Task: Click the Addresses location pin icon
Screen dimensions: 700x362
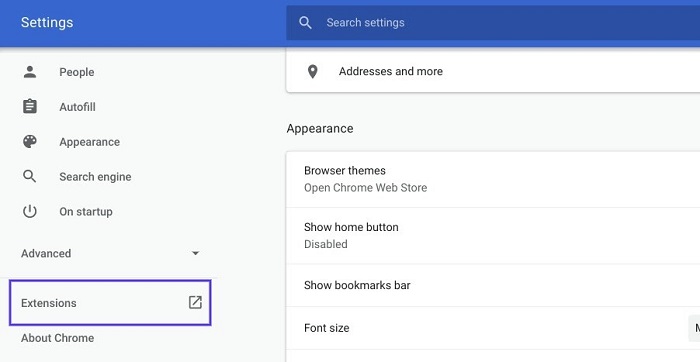Action: coord(313,71)
